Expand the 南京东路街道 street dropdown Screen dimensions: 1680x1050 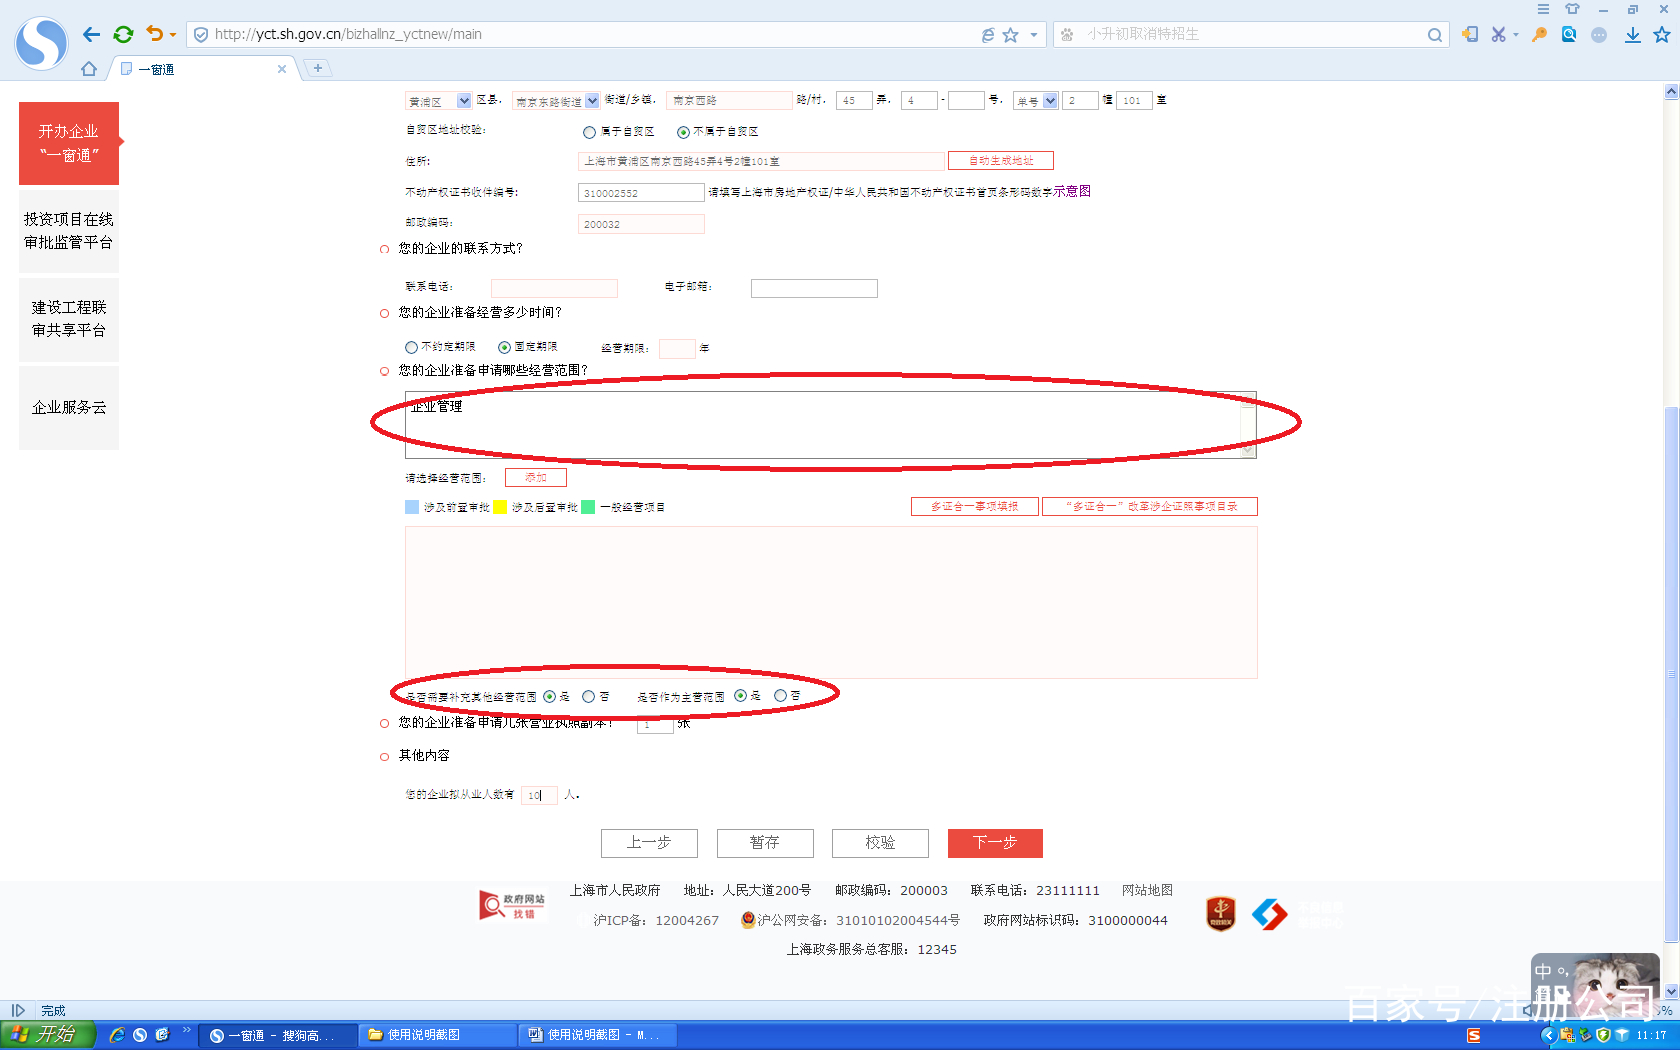pos(592,100)
